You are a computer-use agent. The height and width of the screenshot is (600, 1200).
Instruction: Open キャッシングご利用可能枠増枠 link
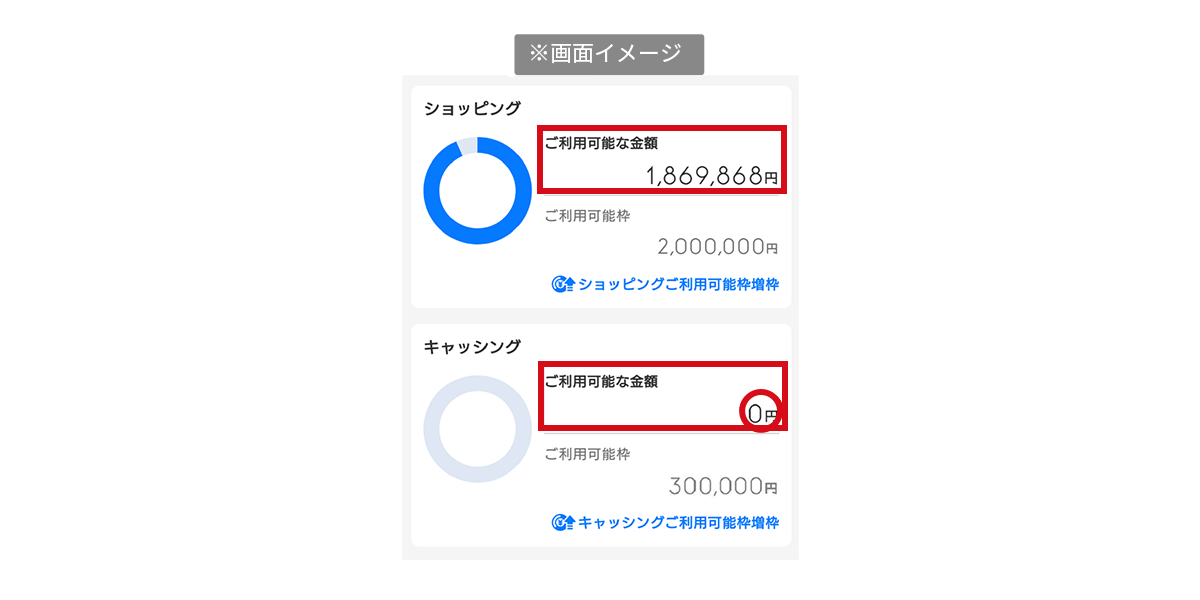(678, 522)
